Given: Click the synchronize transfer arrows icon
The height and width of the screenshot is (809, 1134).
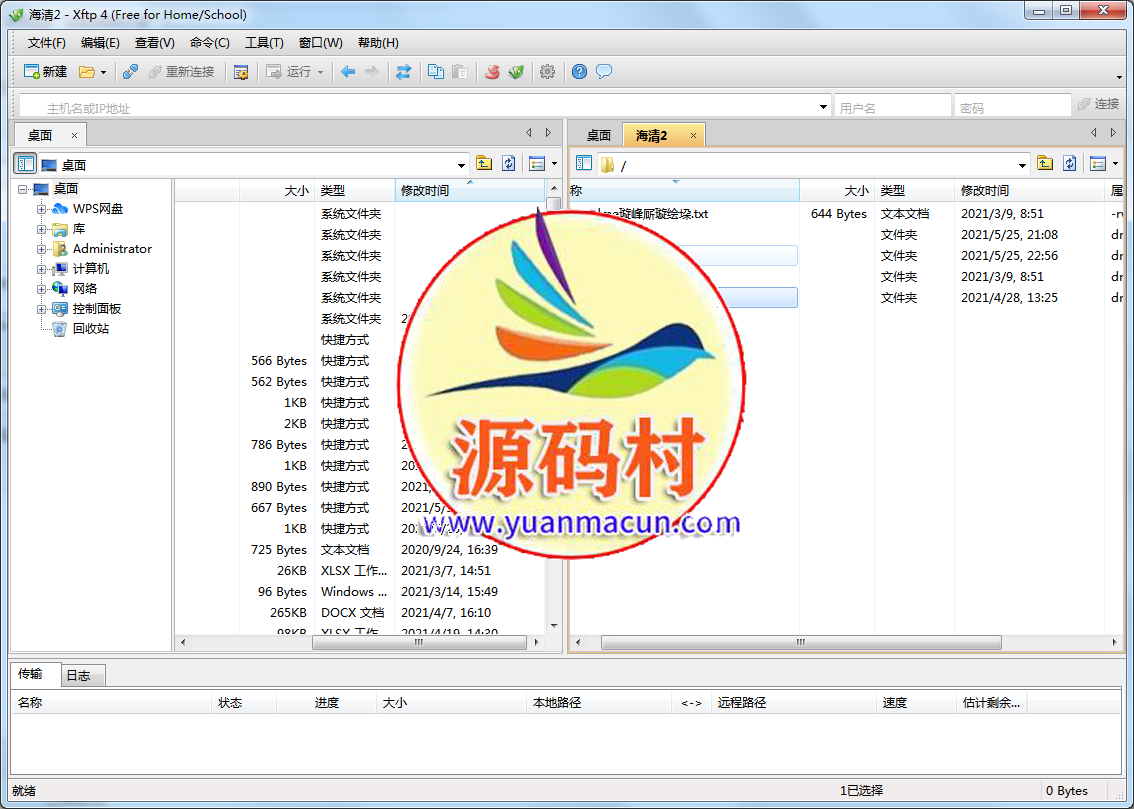Looking at the screenshot, I should [x=403, y=72].
